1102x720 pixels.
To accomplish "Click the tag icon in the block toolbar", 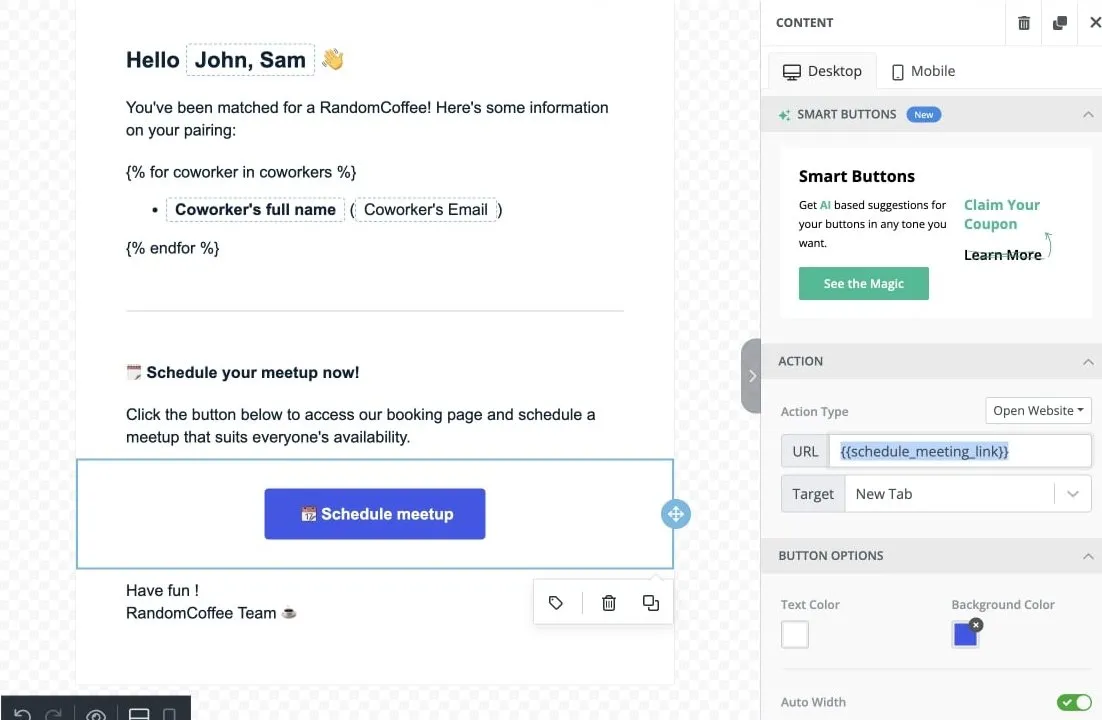I will pos(556,603).
